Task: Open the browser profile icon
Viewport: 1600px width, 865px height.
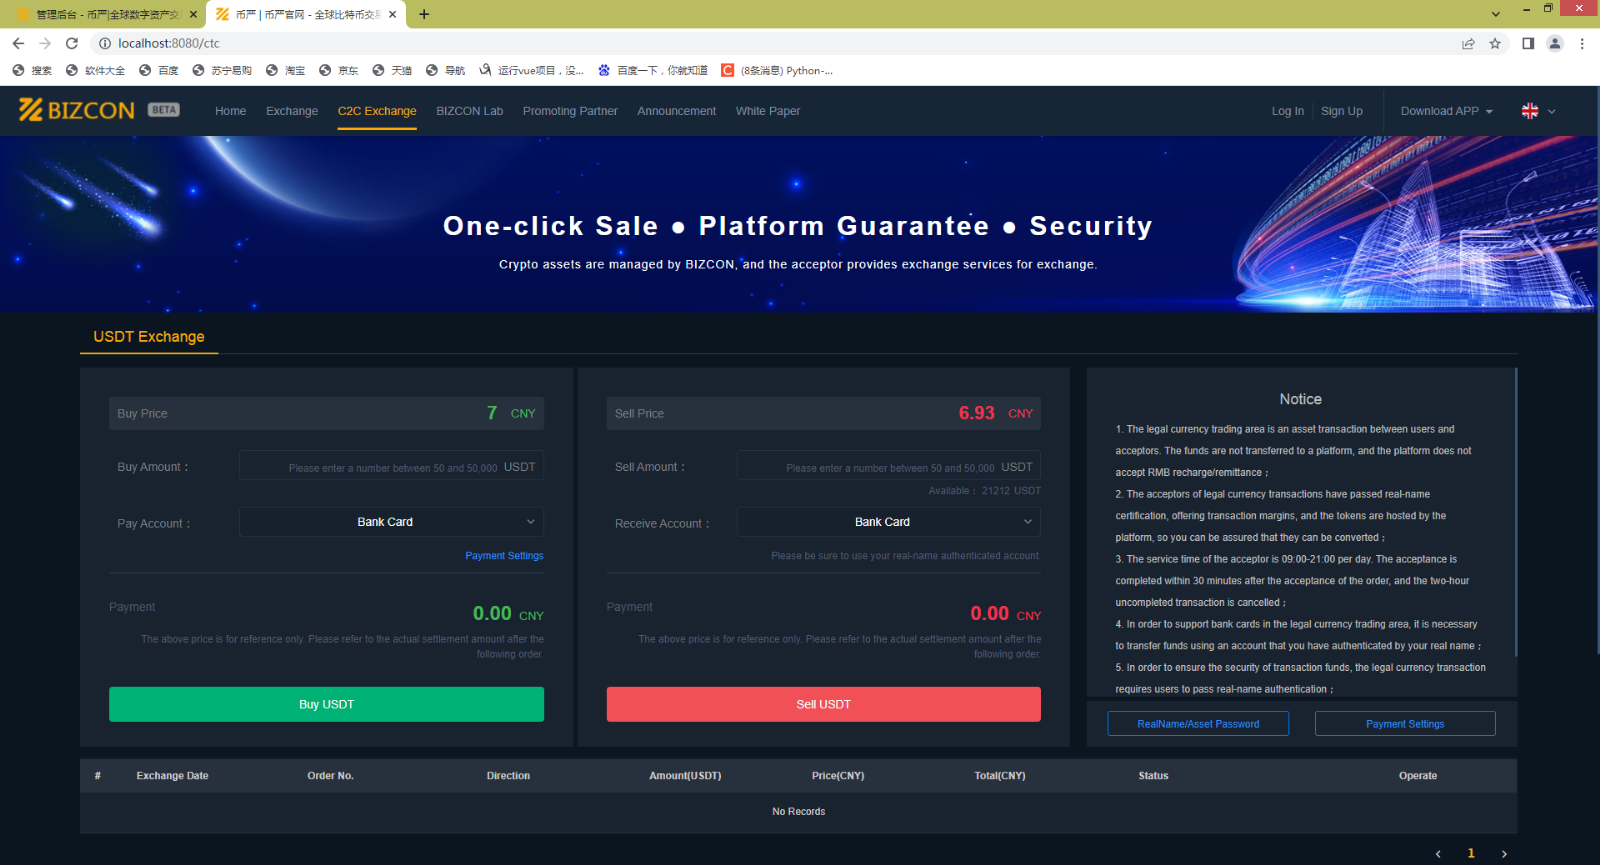Action: [x=1554, y=43]
